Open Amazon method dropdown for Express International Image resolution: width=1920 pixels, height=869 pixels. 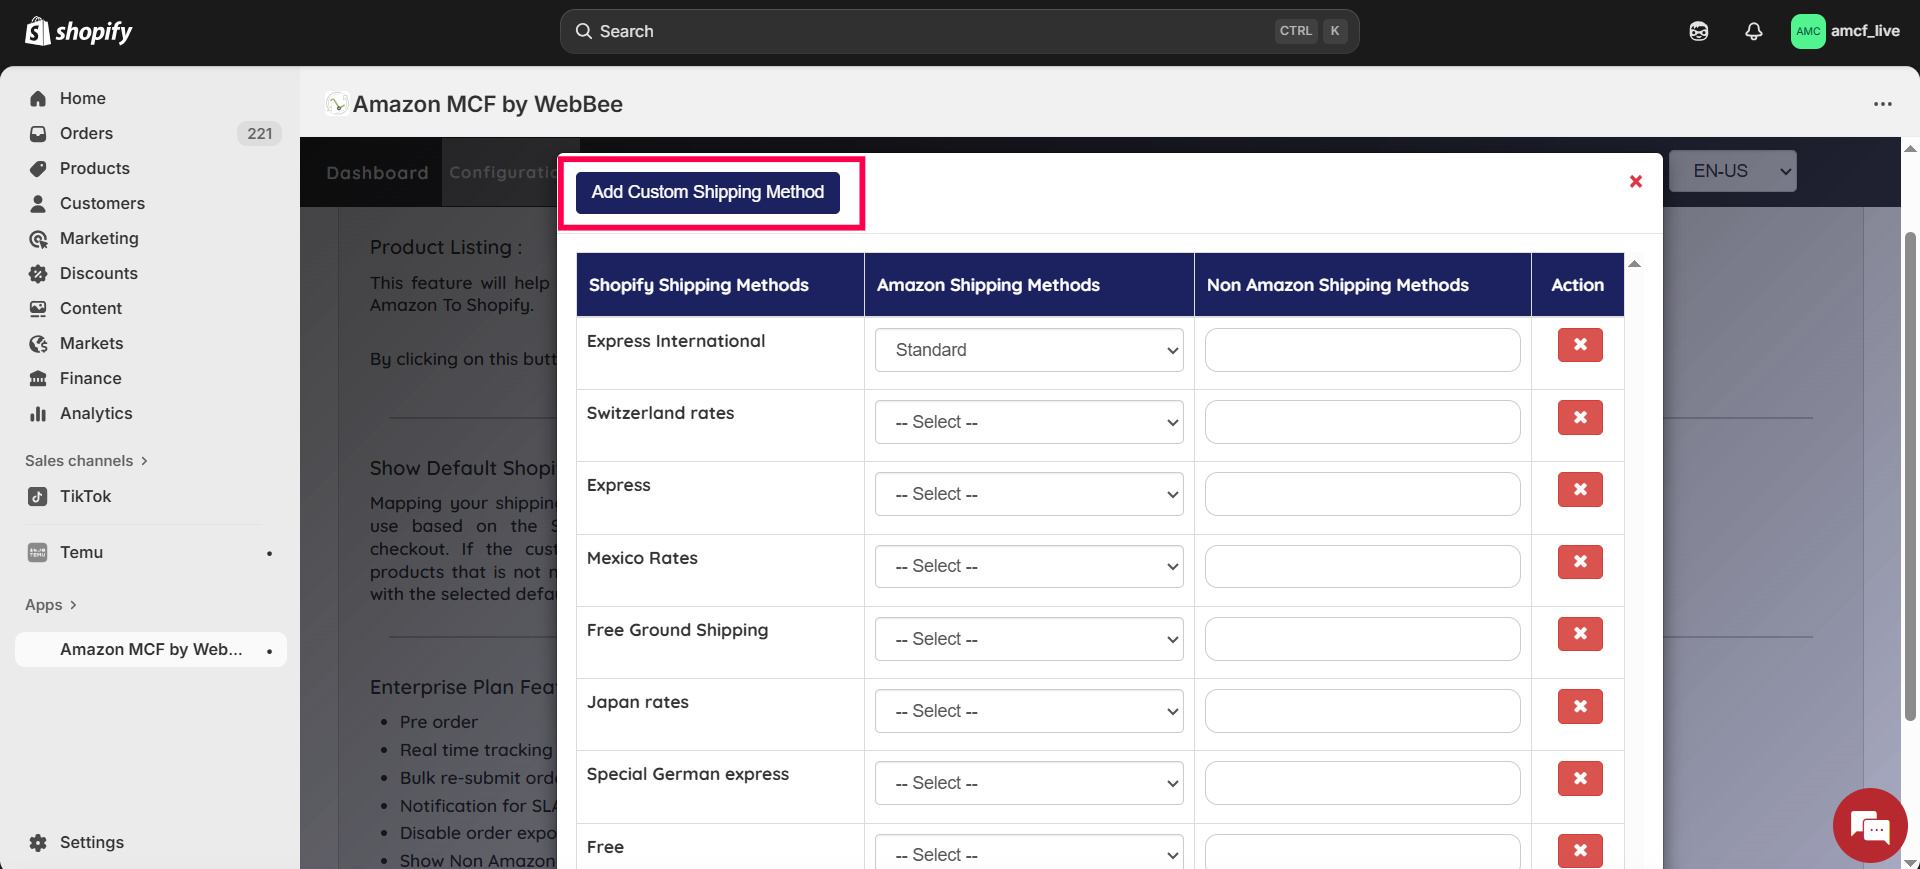pyautogui.click(x=1028, y=350)
